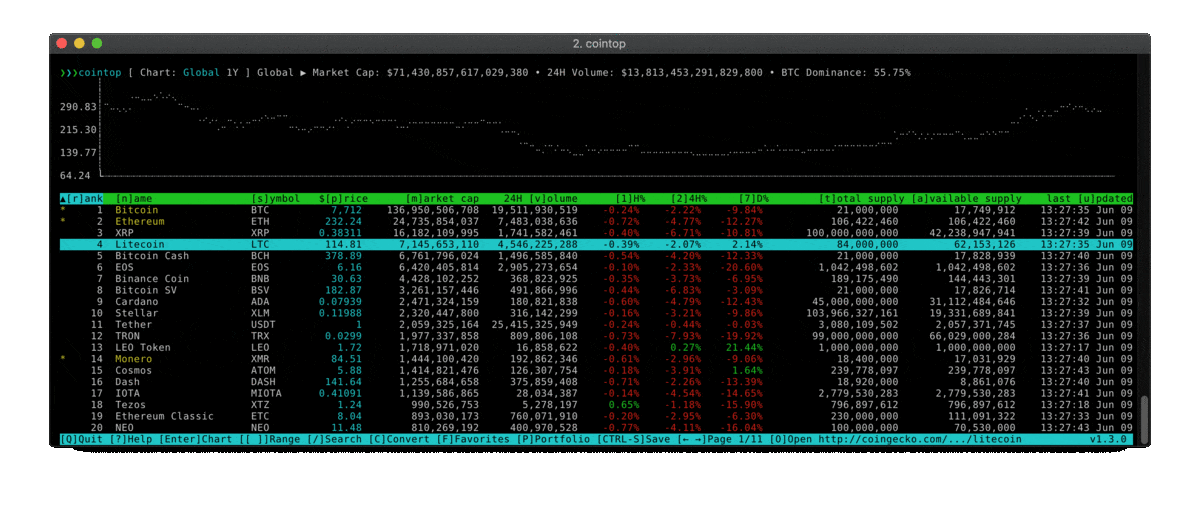Viewport: 1200px width, 512px height.
Task: Click the 24H Volume value in header
Action: pyautogui.click(x=692, y=73)
